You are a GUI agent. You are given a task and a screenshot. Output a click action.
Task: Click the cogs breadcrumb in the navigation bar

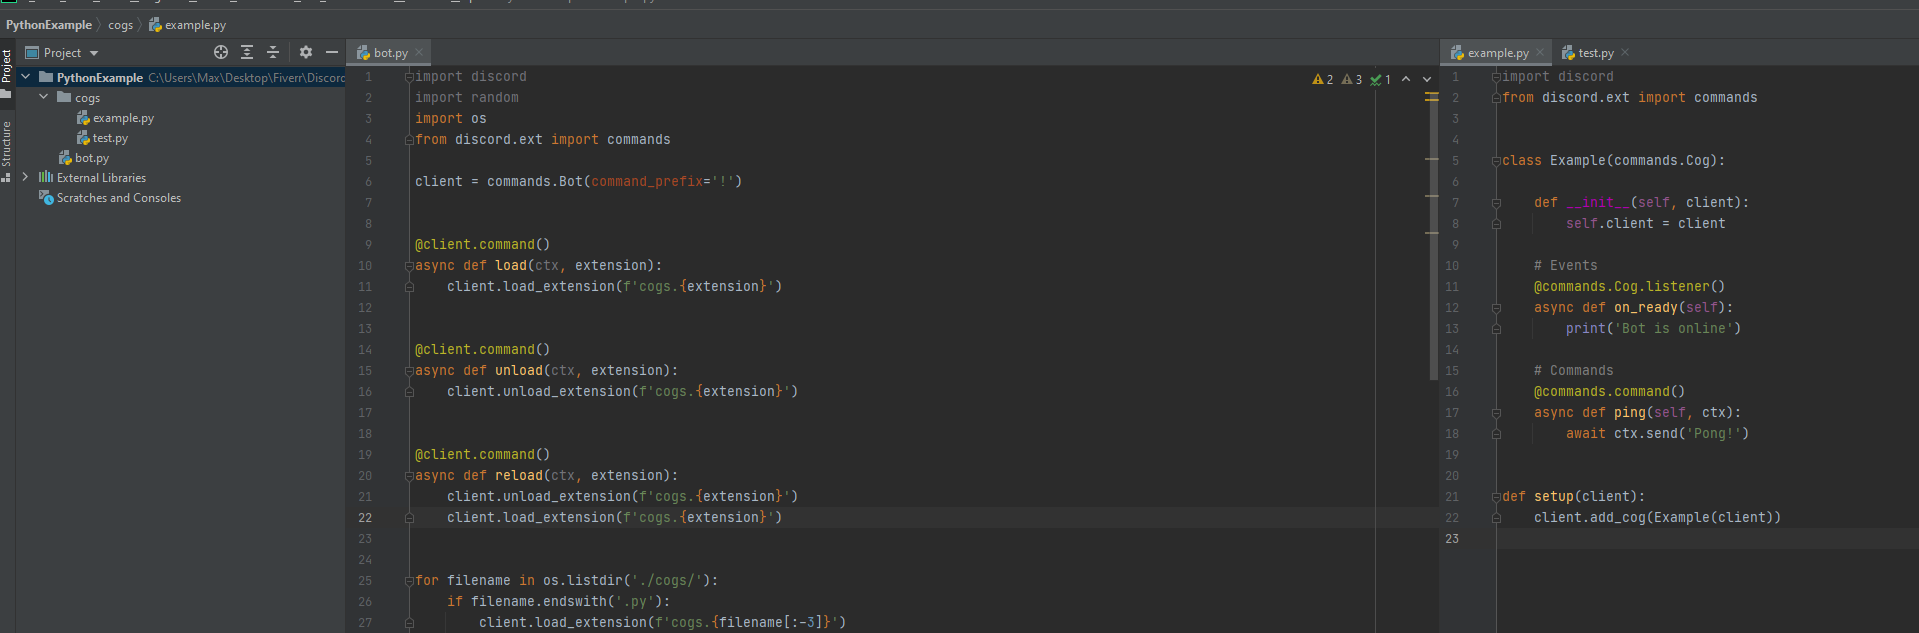(120, 25)
